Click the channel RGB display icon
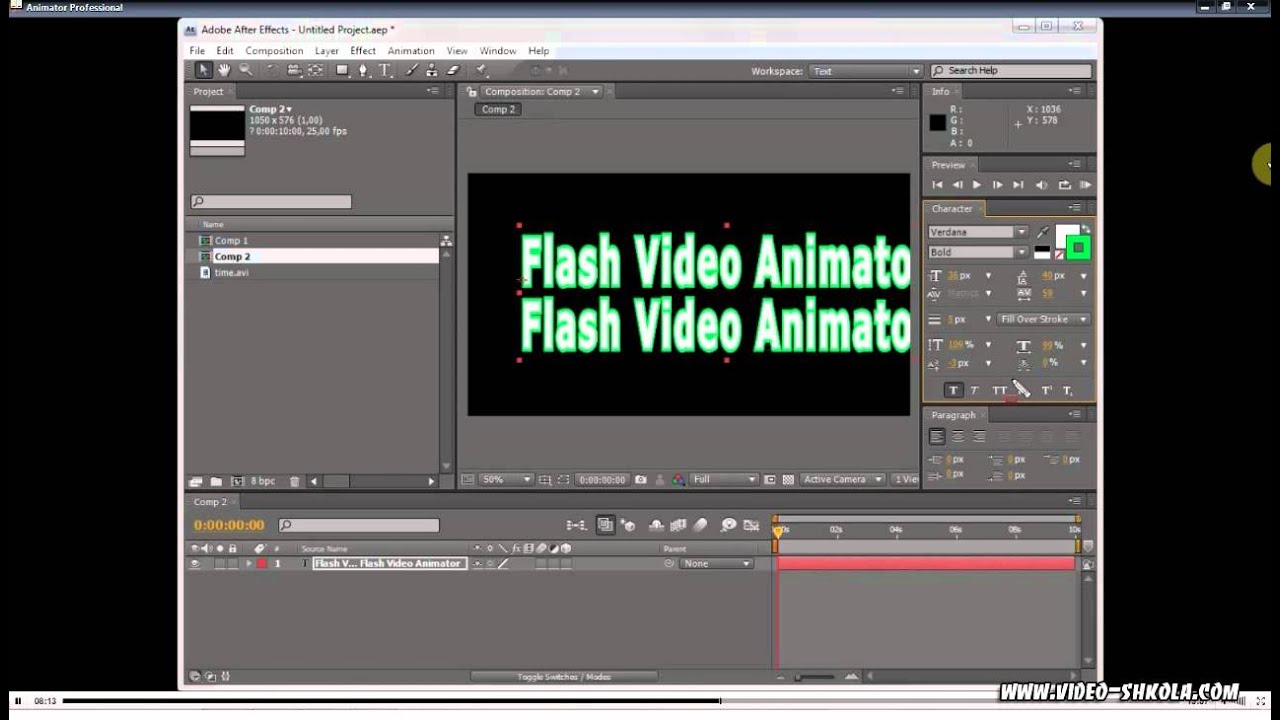This screenshot has height=720, width=1280. click(x=679, y=479)
